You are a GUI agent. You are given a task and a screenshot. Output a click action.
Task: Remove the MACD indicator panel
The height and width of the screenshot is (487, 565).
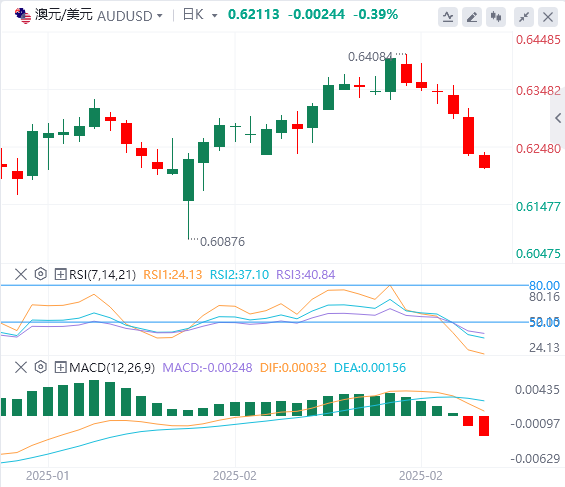point(21,367)
